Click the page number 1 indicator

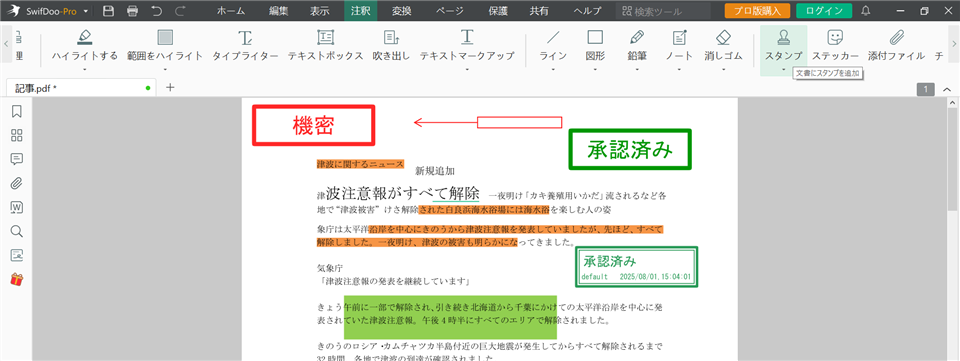pos(926,90)
